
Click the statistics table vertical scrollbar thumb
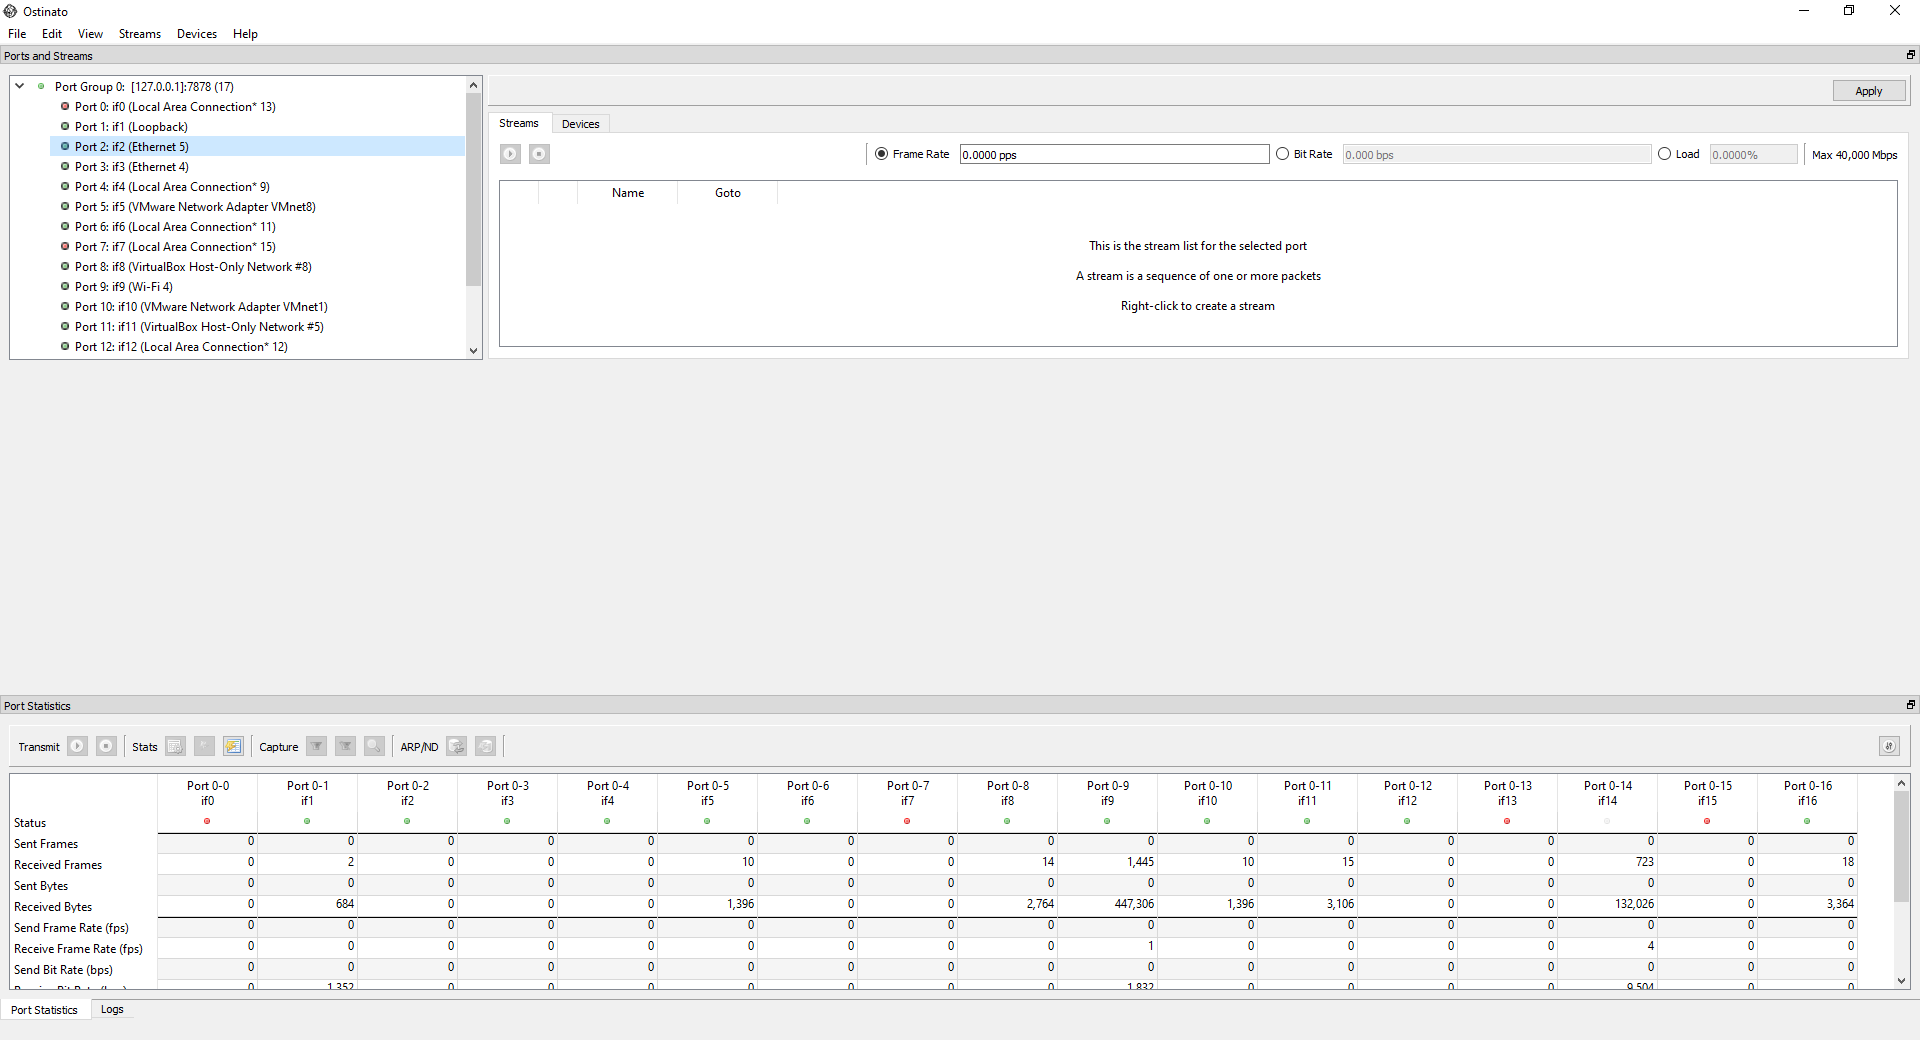(x=1902, y=846)
